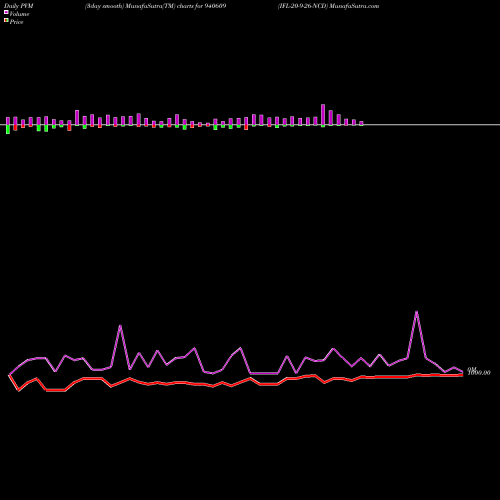Click the 'Daily PVM' title text
The height and width of the screenshot is (500, 500).
point(19,6)
